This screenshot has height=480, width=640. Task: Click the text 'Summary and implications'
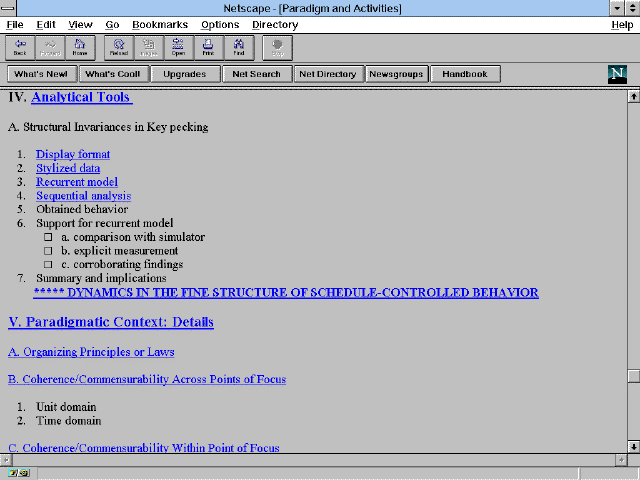[101, 278]
